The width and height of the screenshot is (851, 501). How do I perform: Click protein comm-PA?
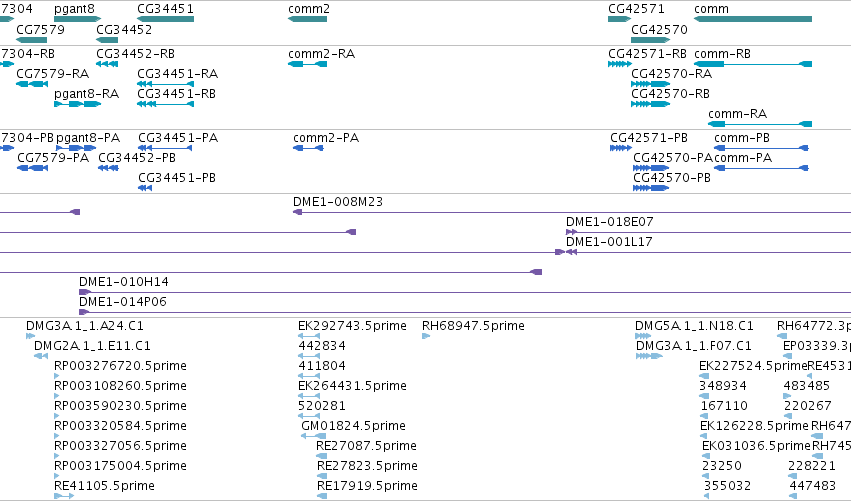point(761,168)
